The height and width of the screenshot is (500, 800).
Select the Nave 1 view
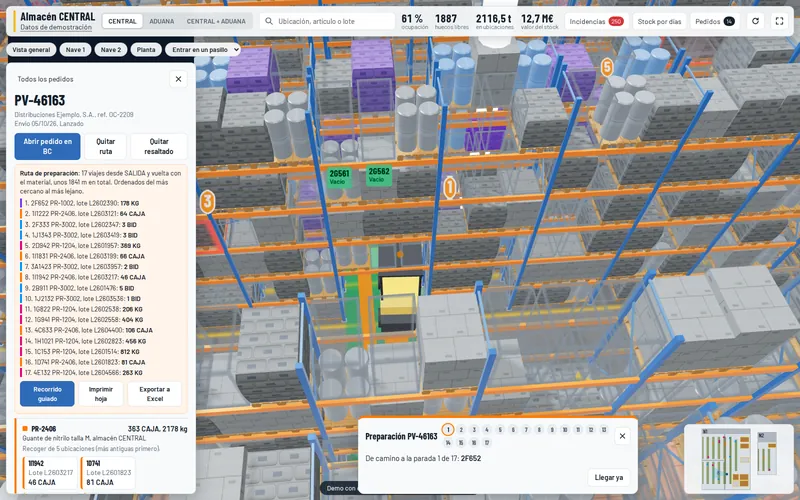click(x=76, y=49)
